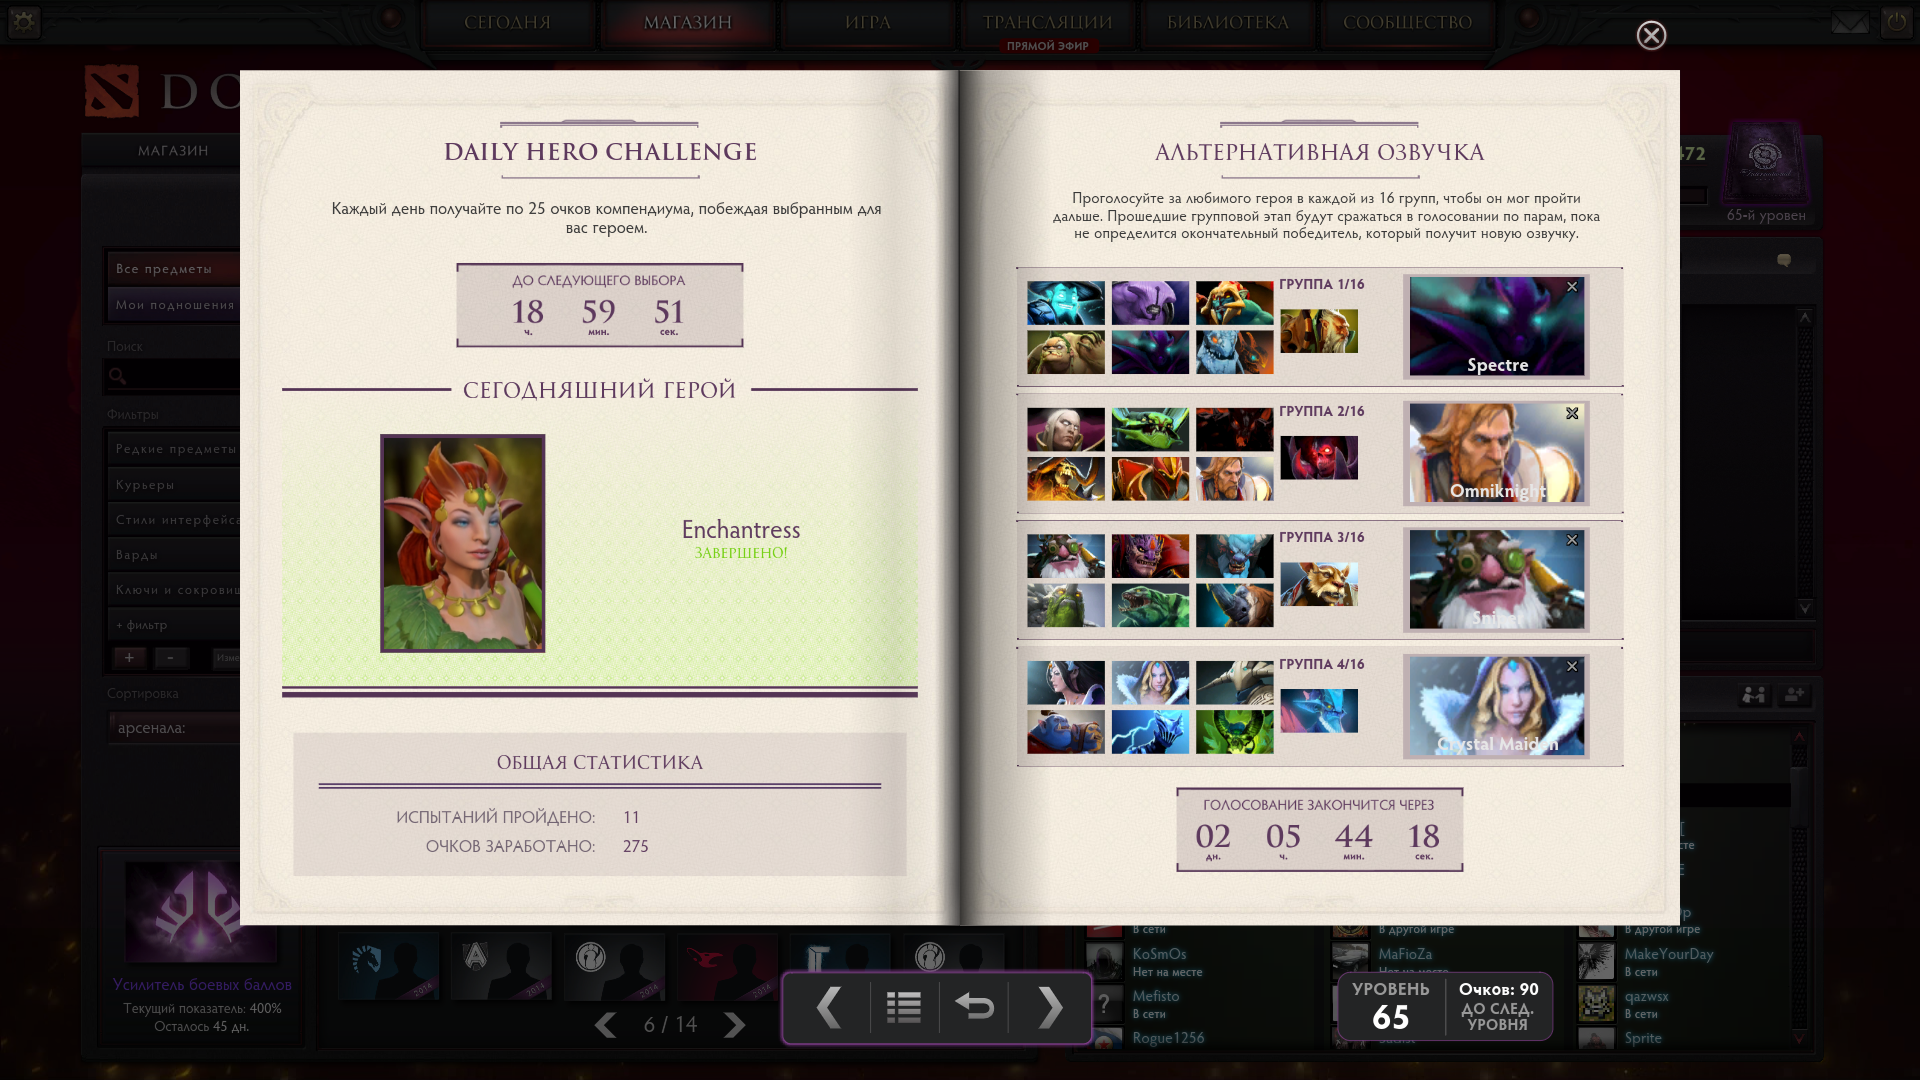Close the compendium with the round X

click(x=1651, y=35)
